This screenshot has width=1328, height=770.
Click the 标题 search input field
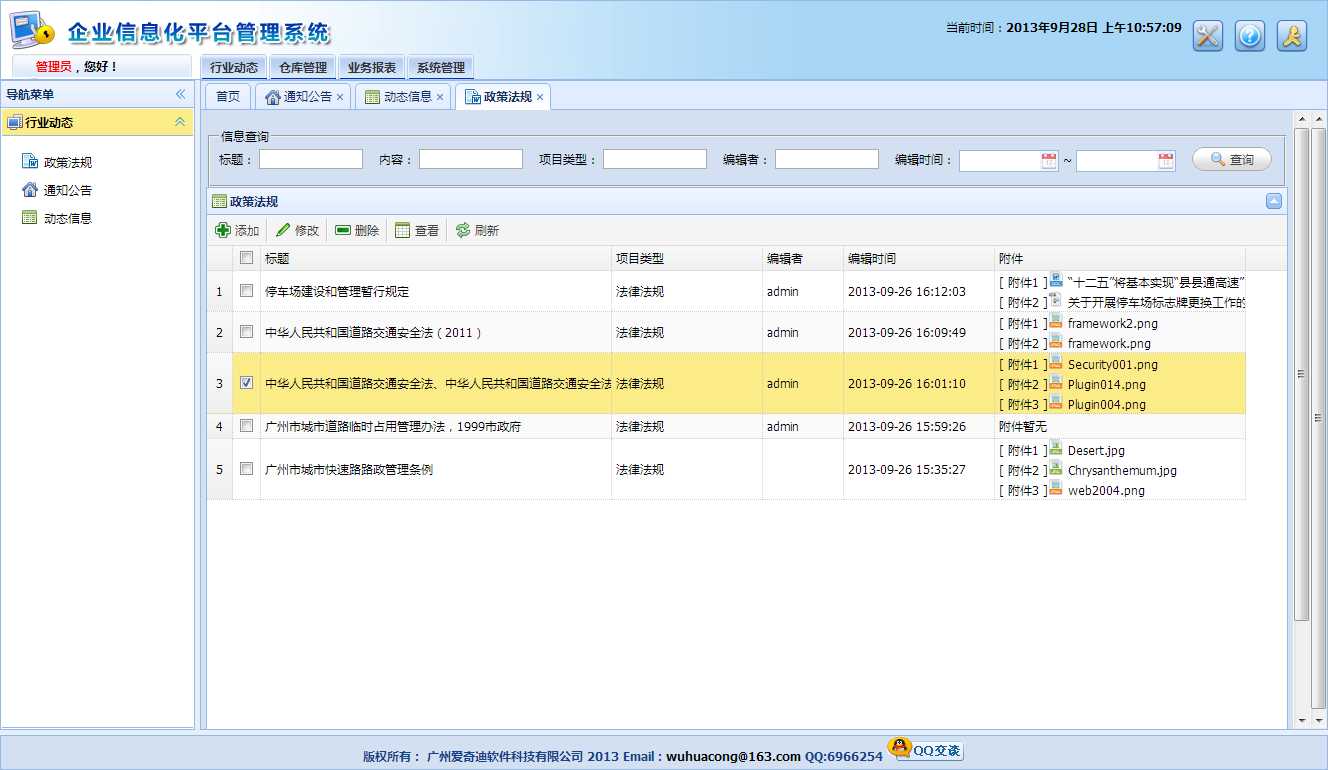[311, 159]
